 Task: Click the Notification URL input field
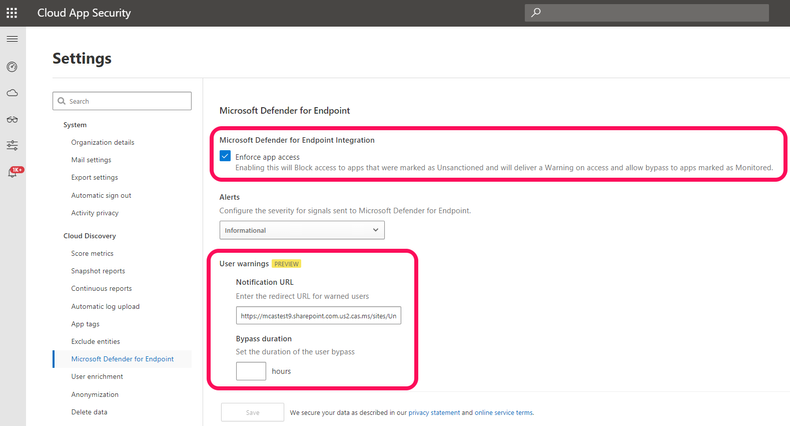[x=318, y=316]
